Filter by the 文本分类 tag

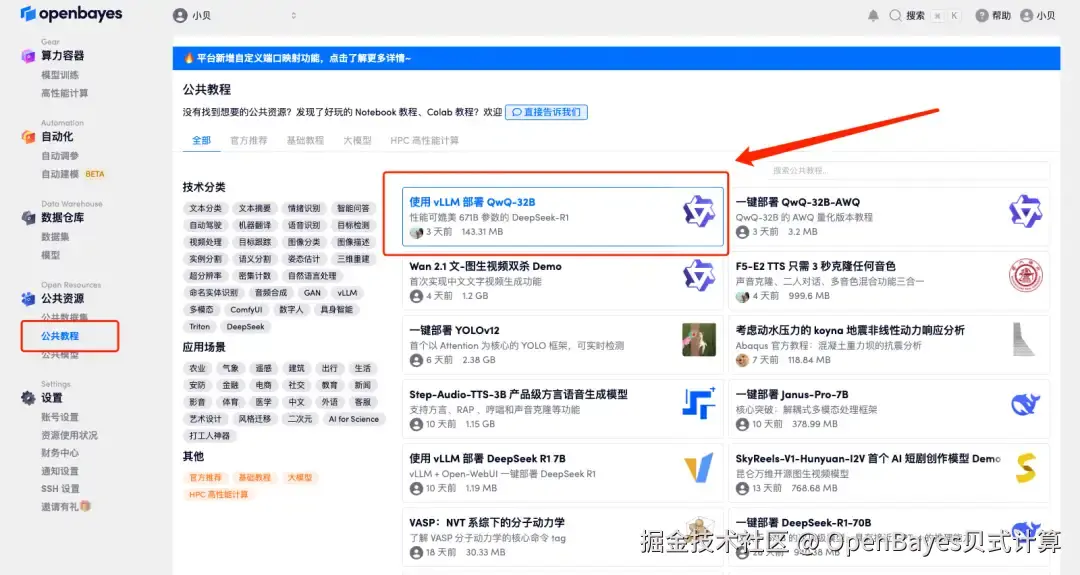(x=205, y=208)
